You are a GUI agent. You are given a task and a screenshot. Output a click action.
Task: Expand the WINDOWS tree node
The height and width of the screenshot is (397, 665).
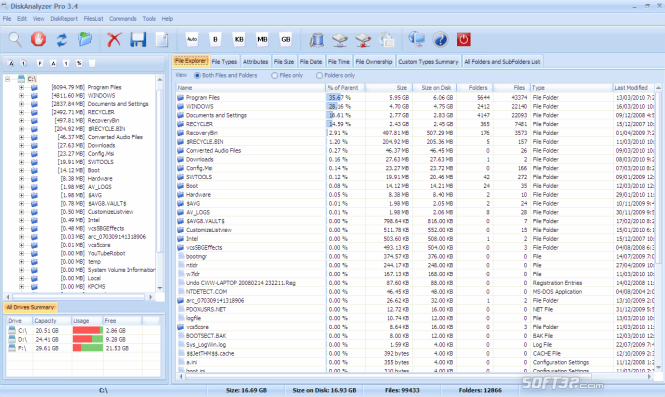click(x=21, y=95)
